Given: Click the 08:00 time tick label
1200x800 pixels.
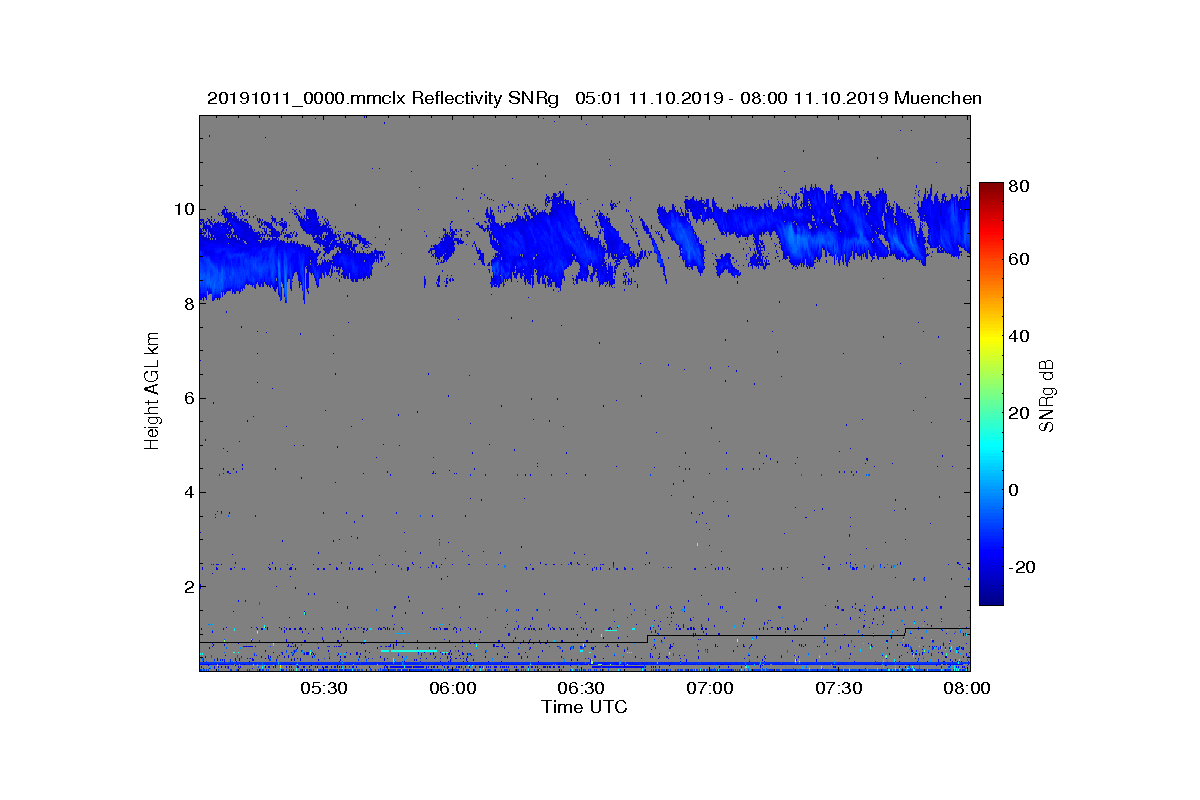Looking at the screenshot, I should coord(966,689).
